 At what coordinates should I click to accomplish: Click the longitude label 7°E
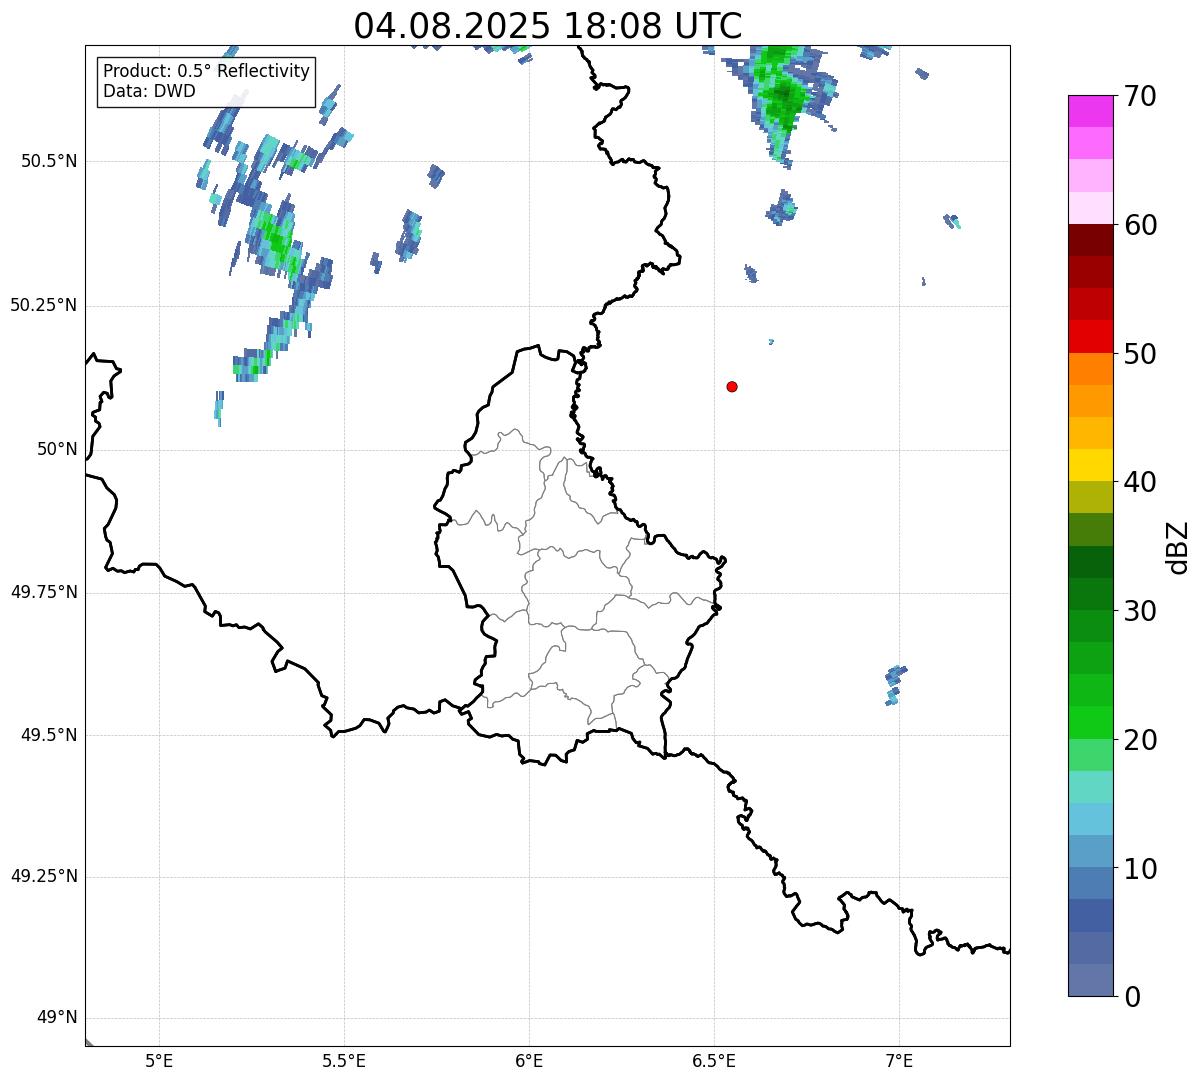pyautogui.click(x=899, y=1061)
